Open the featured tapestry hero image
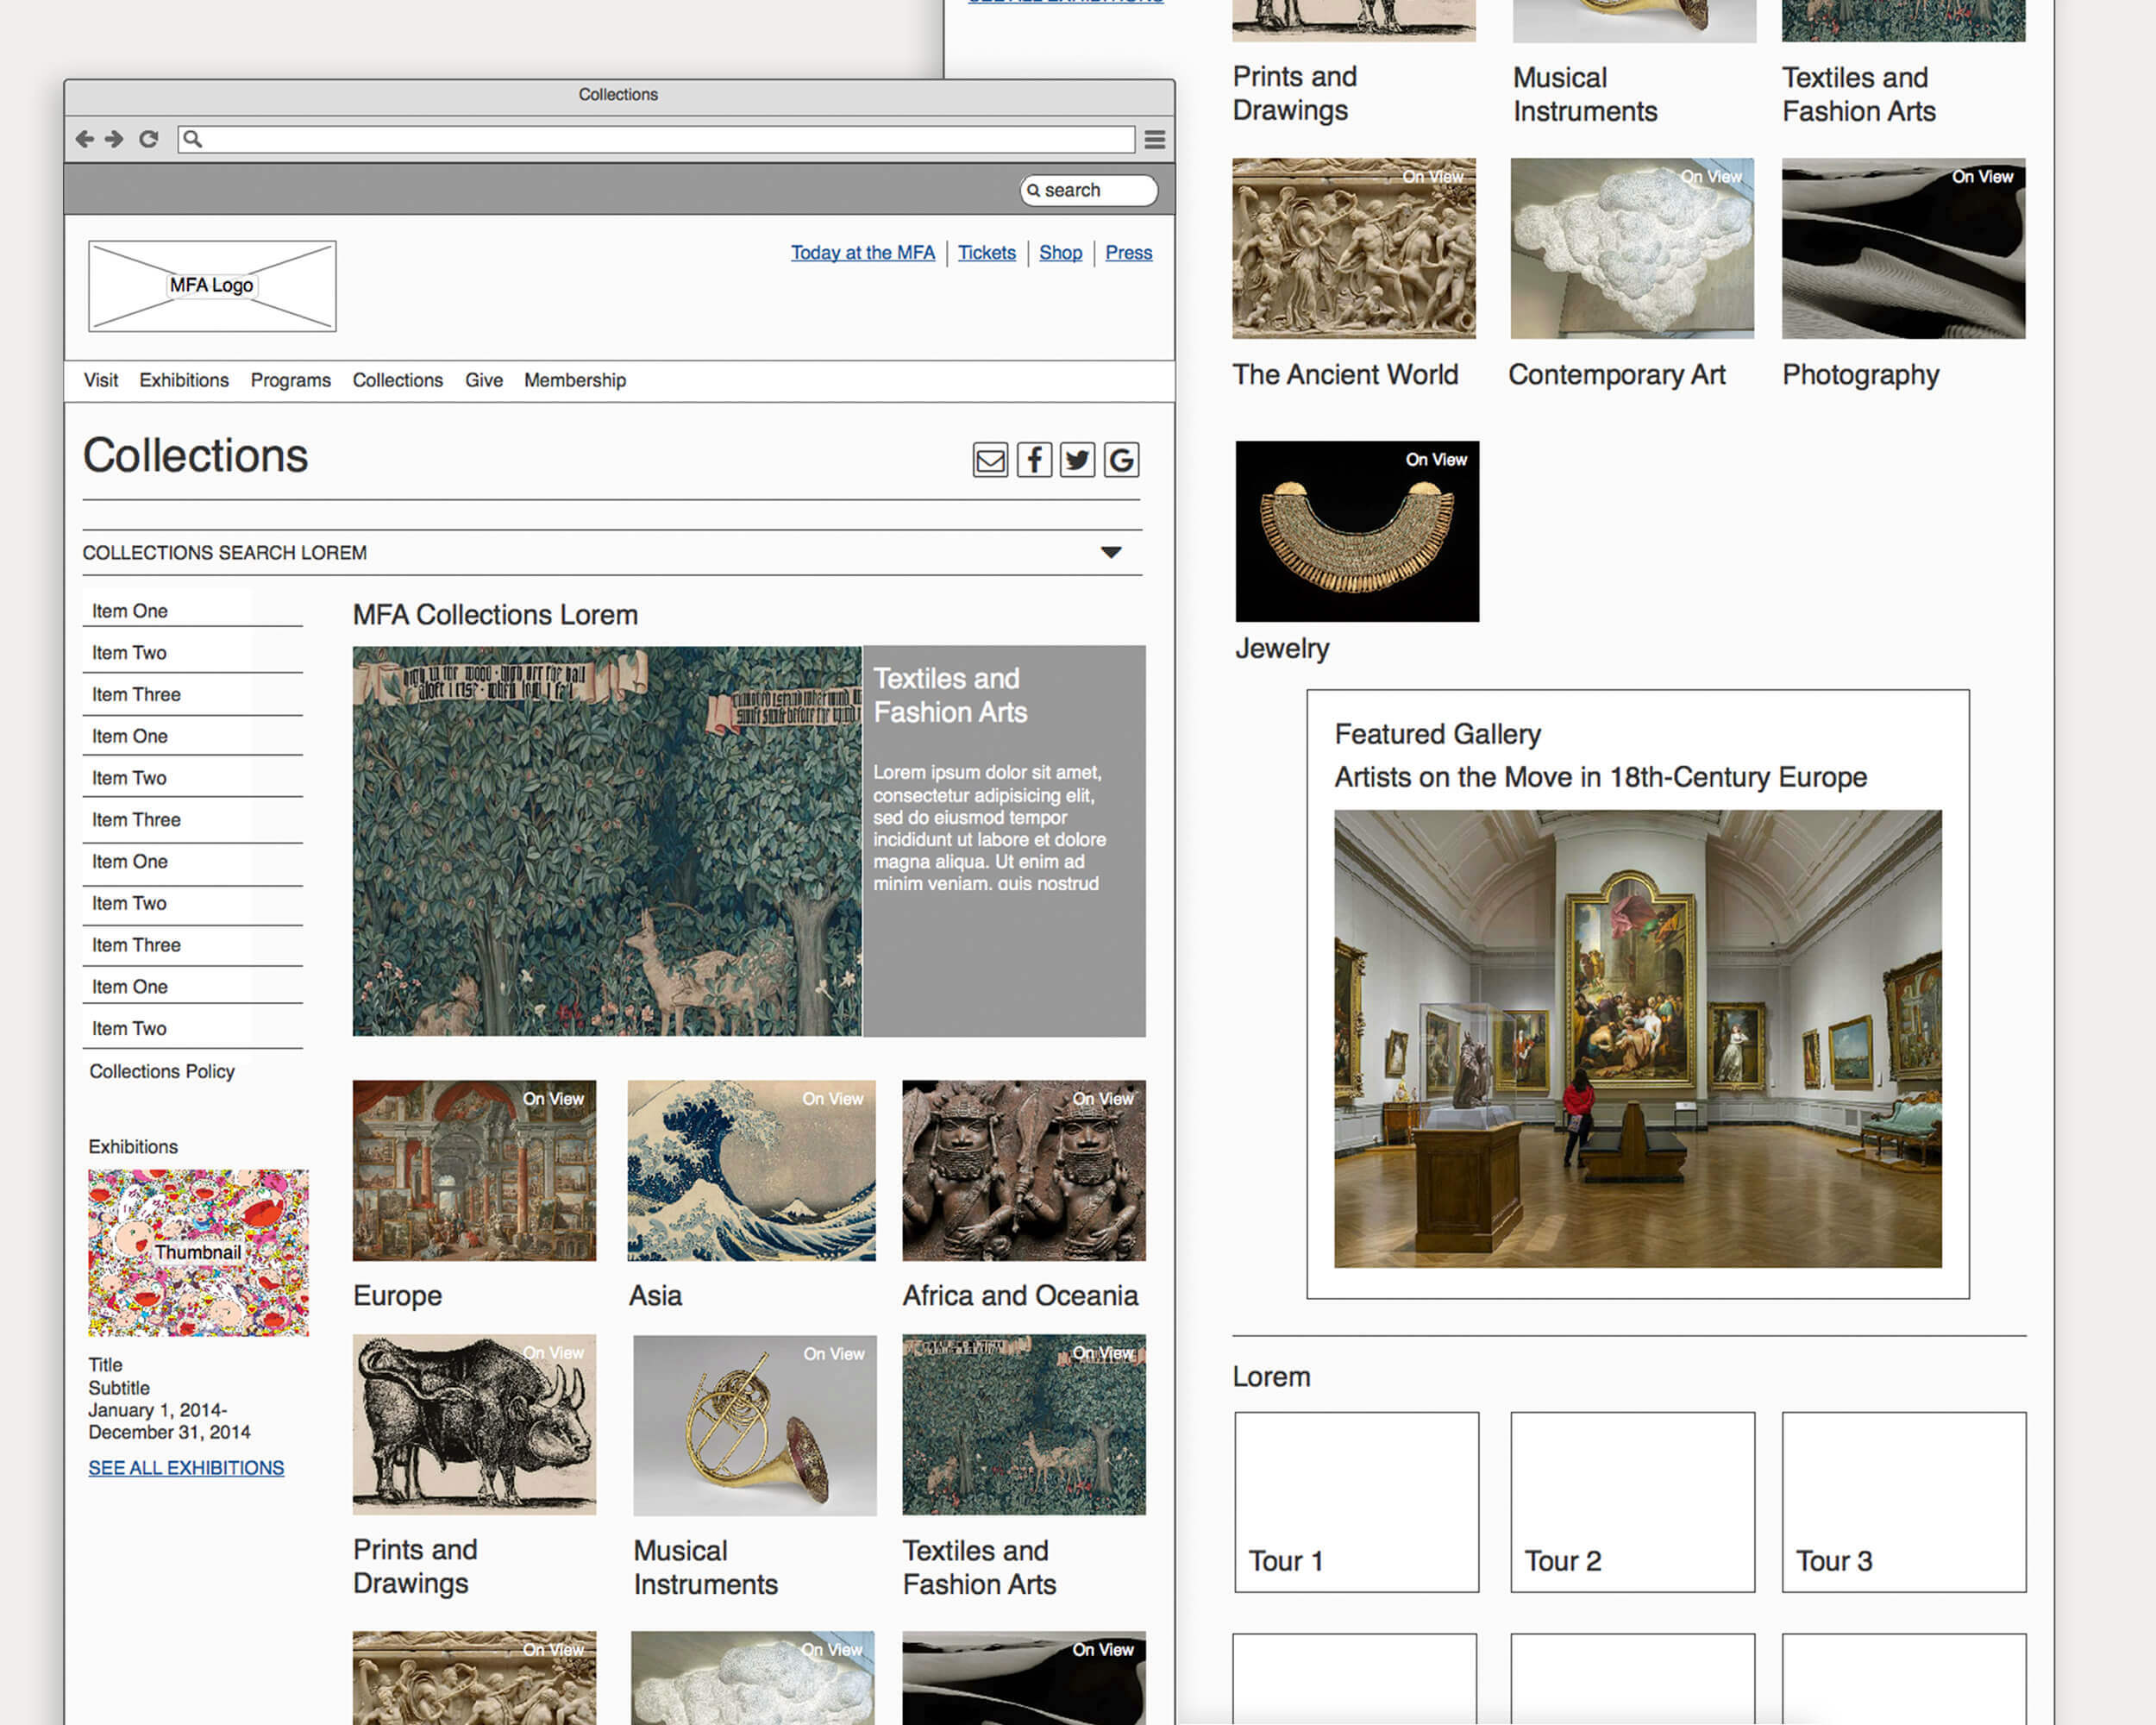Image resolution: width=2156 pixels, height=1725 pixels. pyautogui.click(x=607, y=841)
